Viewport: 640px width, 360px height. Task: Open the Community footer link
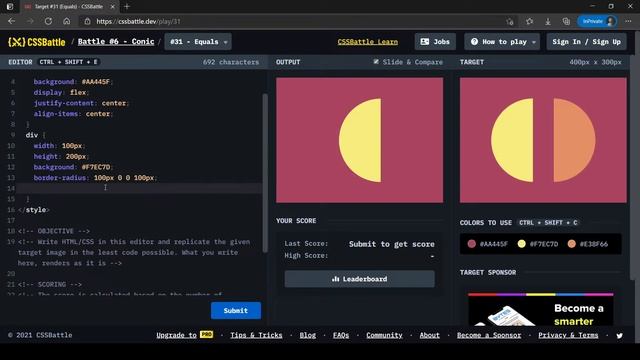(x=384, y=335)
